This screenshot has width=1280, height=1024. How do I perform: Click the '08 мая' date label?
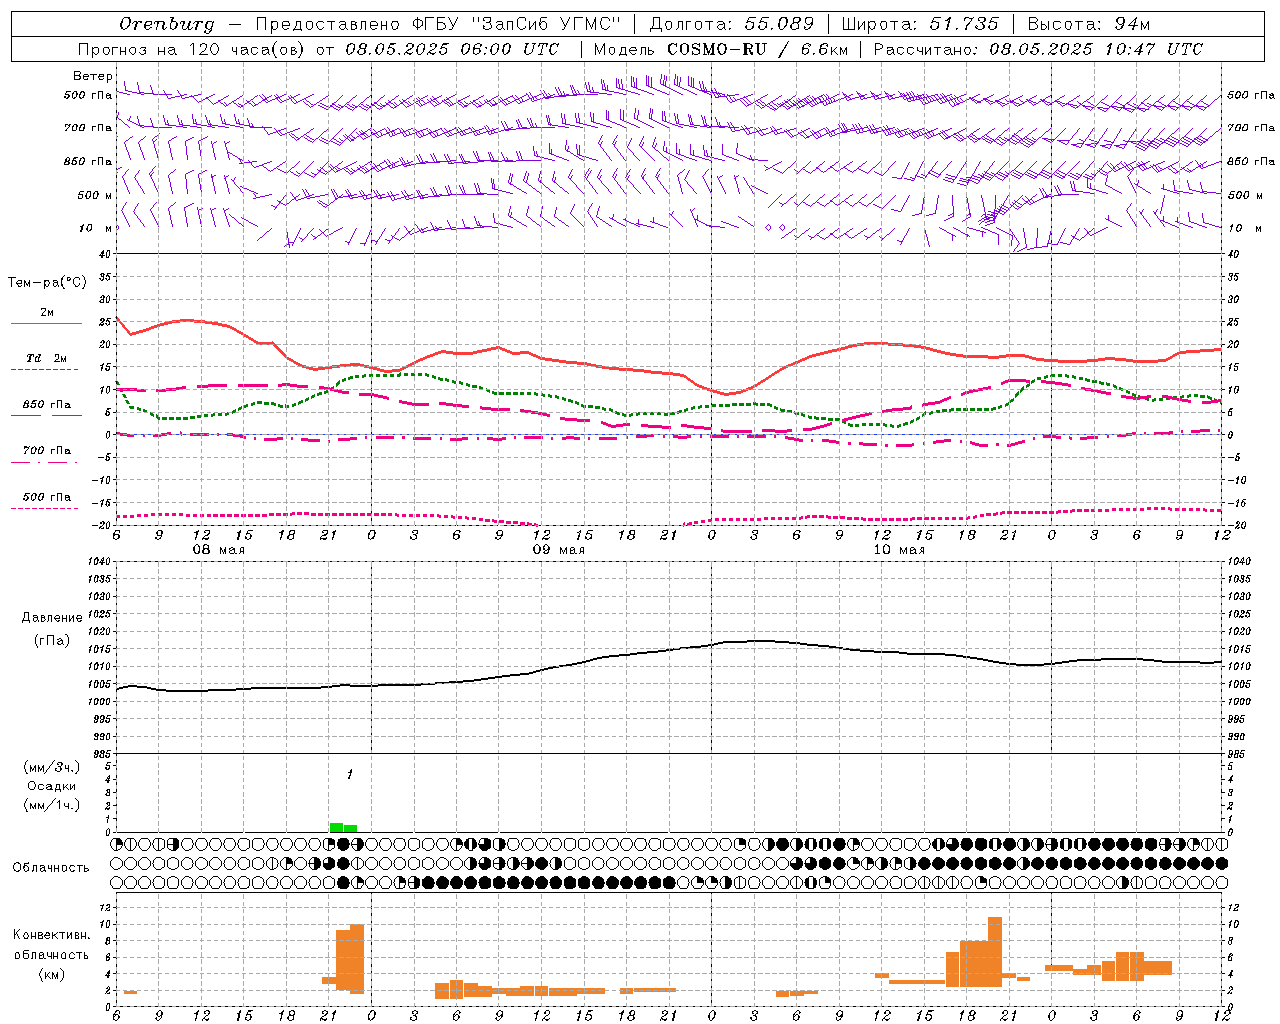click(x=218, y=550)
